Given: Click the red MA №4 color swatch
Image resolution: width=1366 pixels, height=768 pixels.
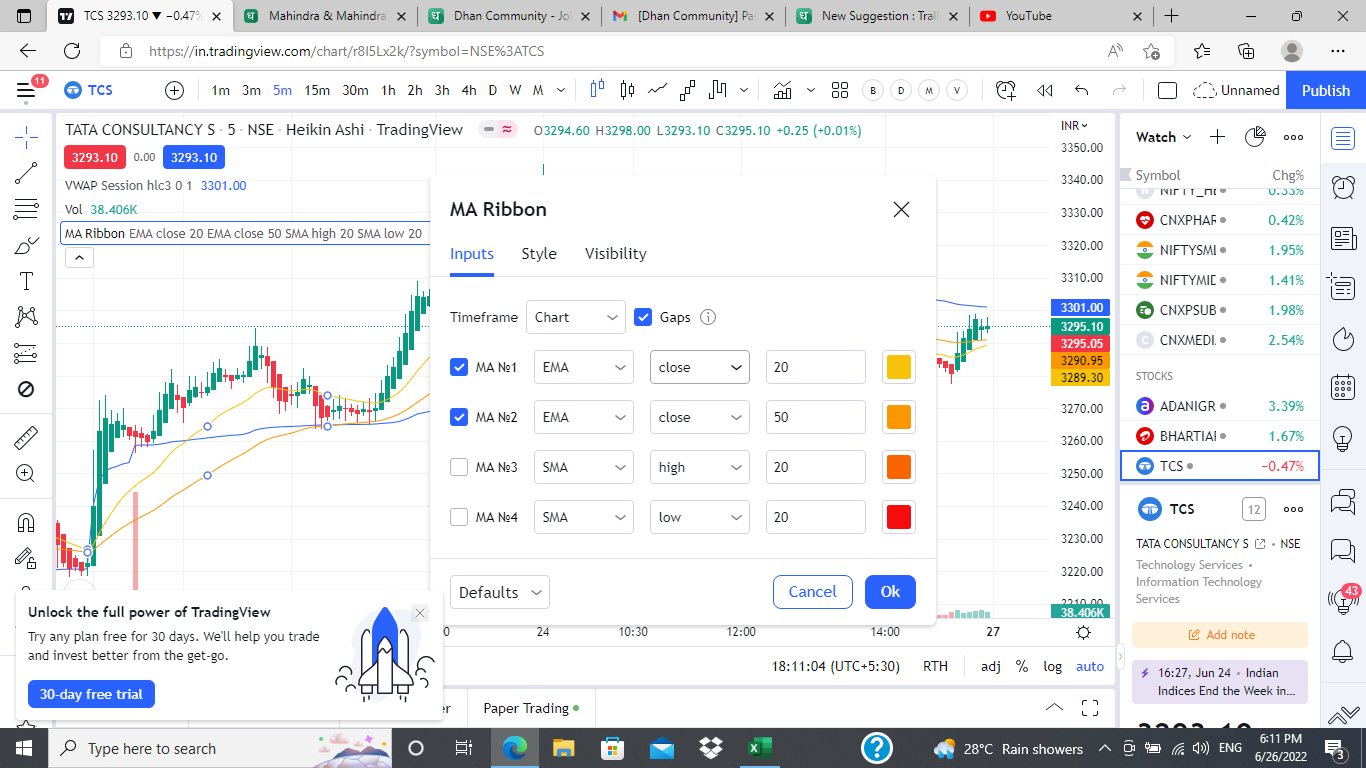Looking at the screenshot, I should [x=899, y=517].
